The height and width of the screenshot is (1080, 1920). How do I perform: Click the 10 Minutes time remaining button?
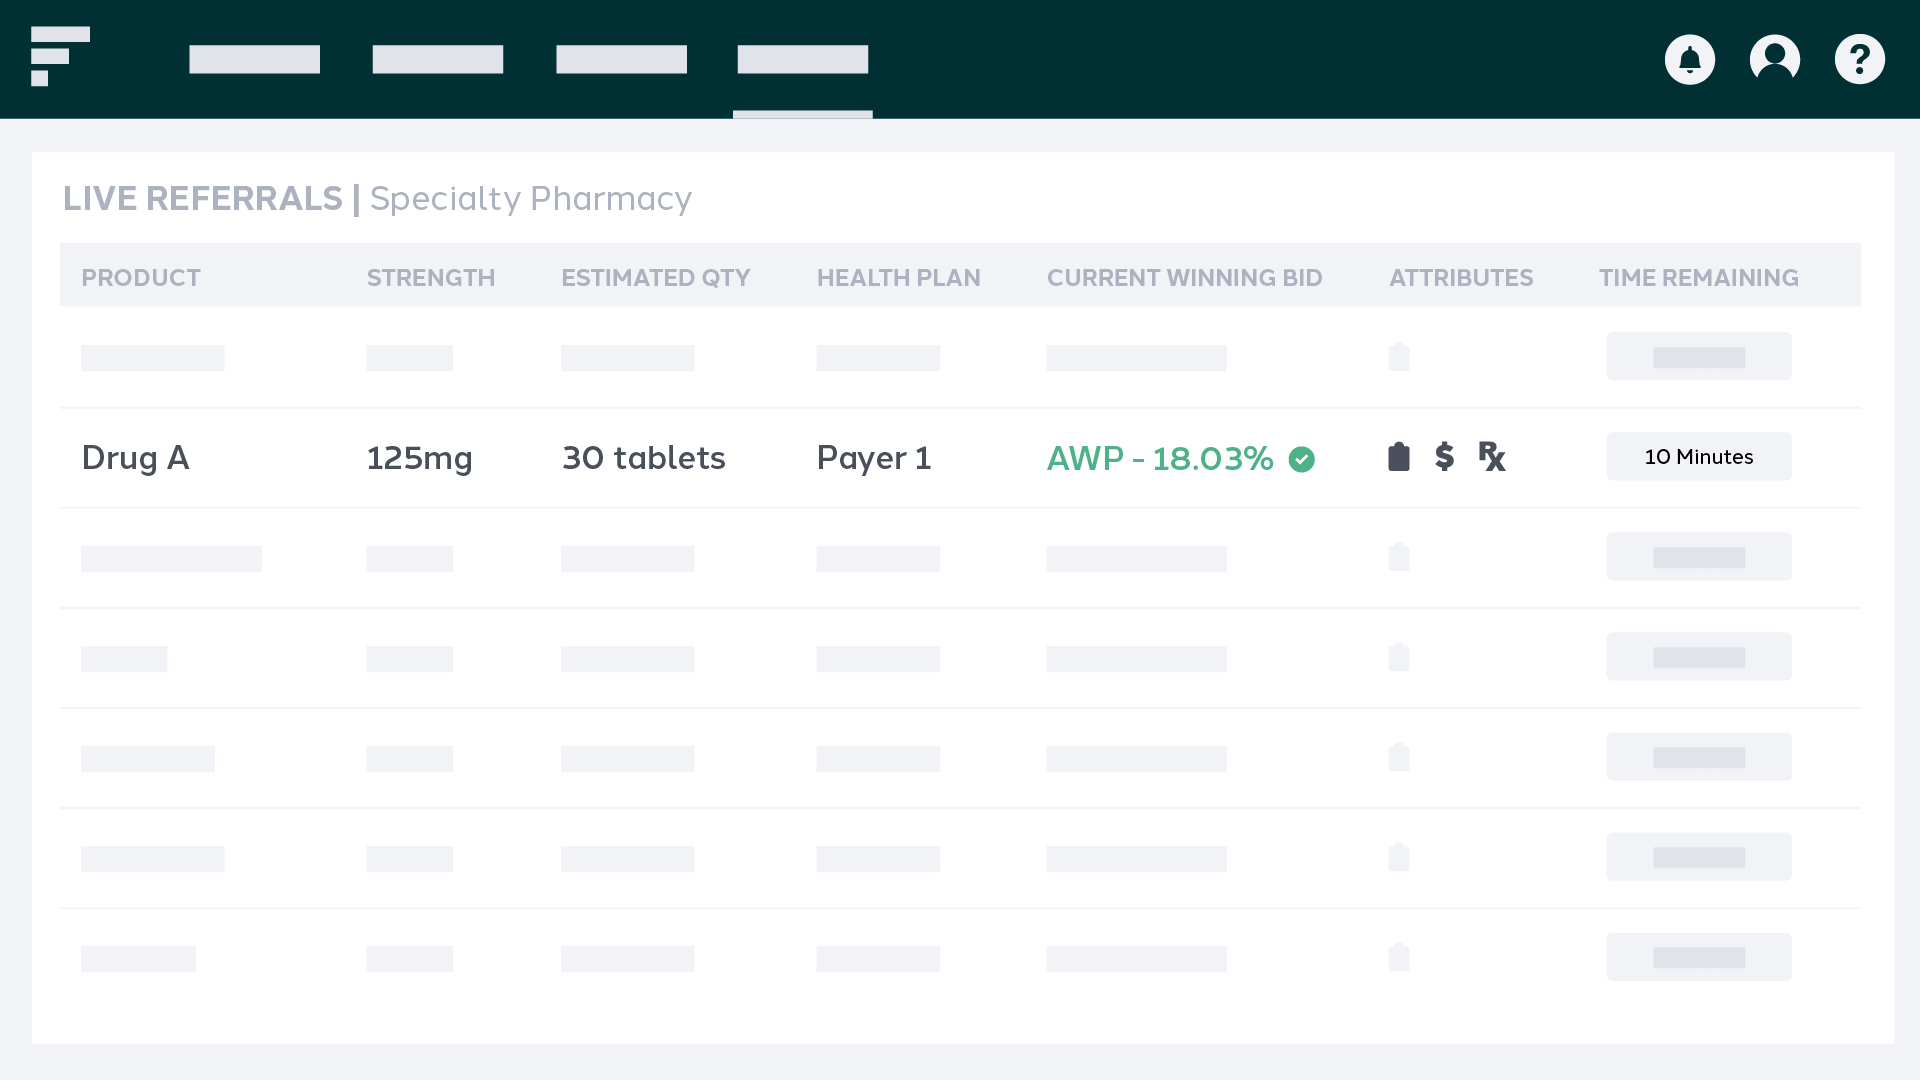(x=1698, y=456)
